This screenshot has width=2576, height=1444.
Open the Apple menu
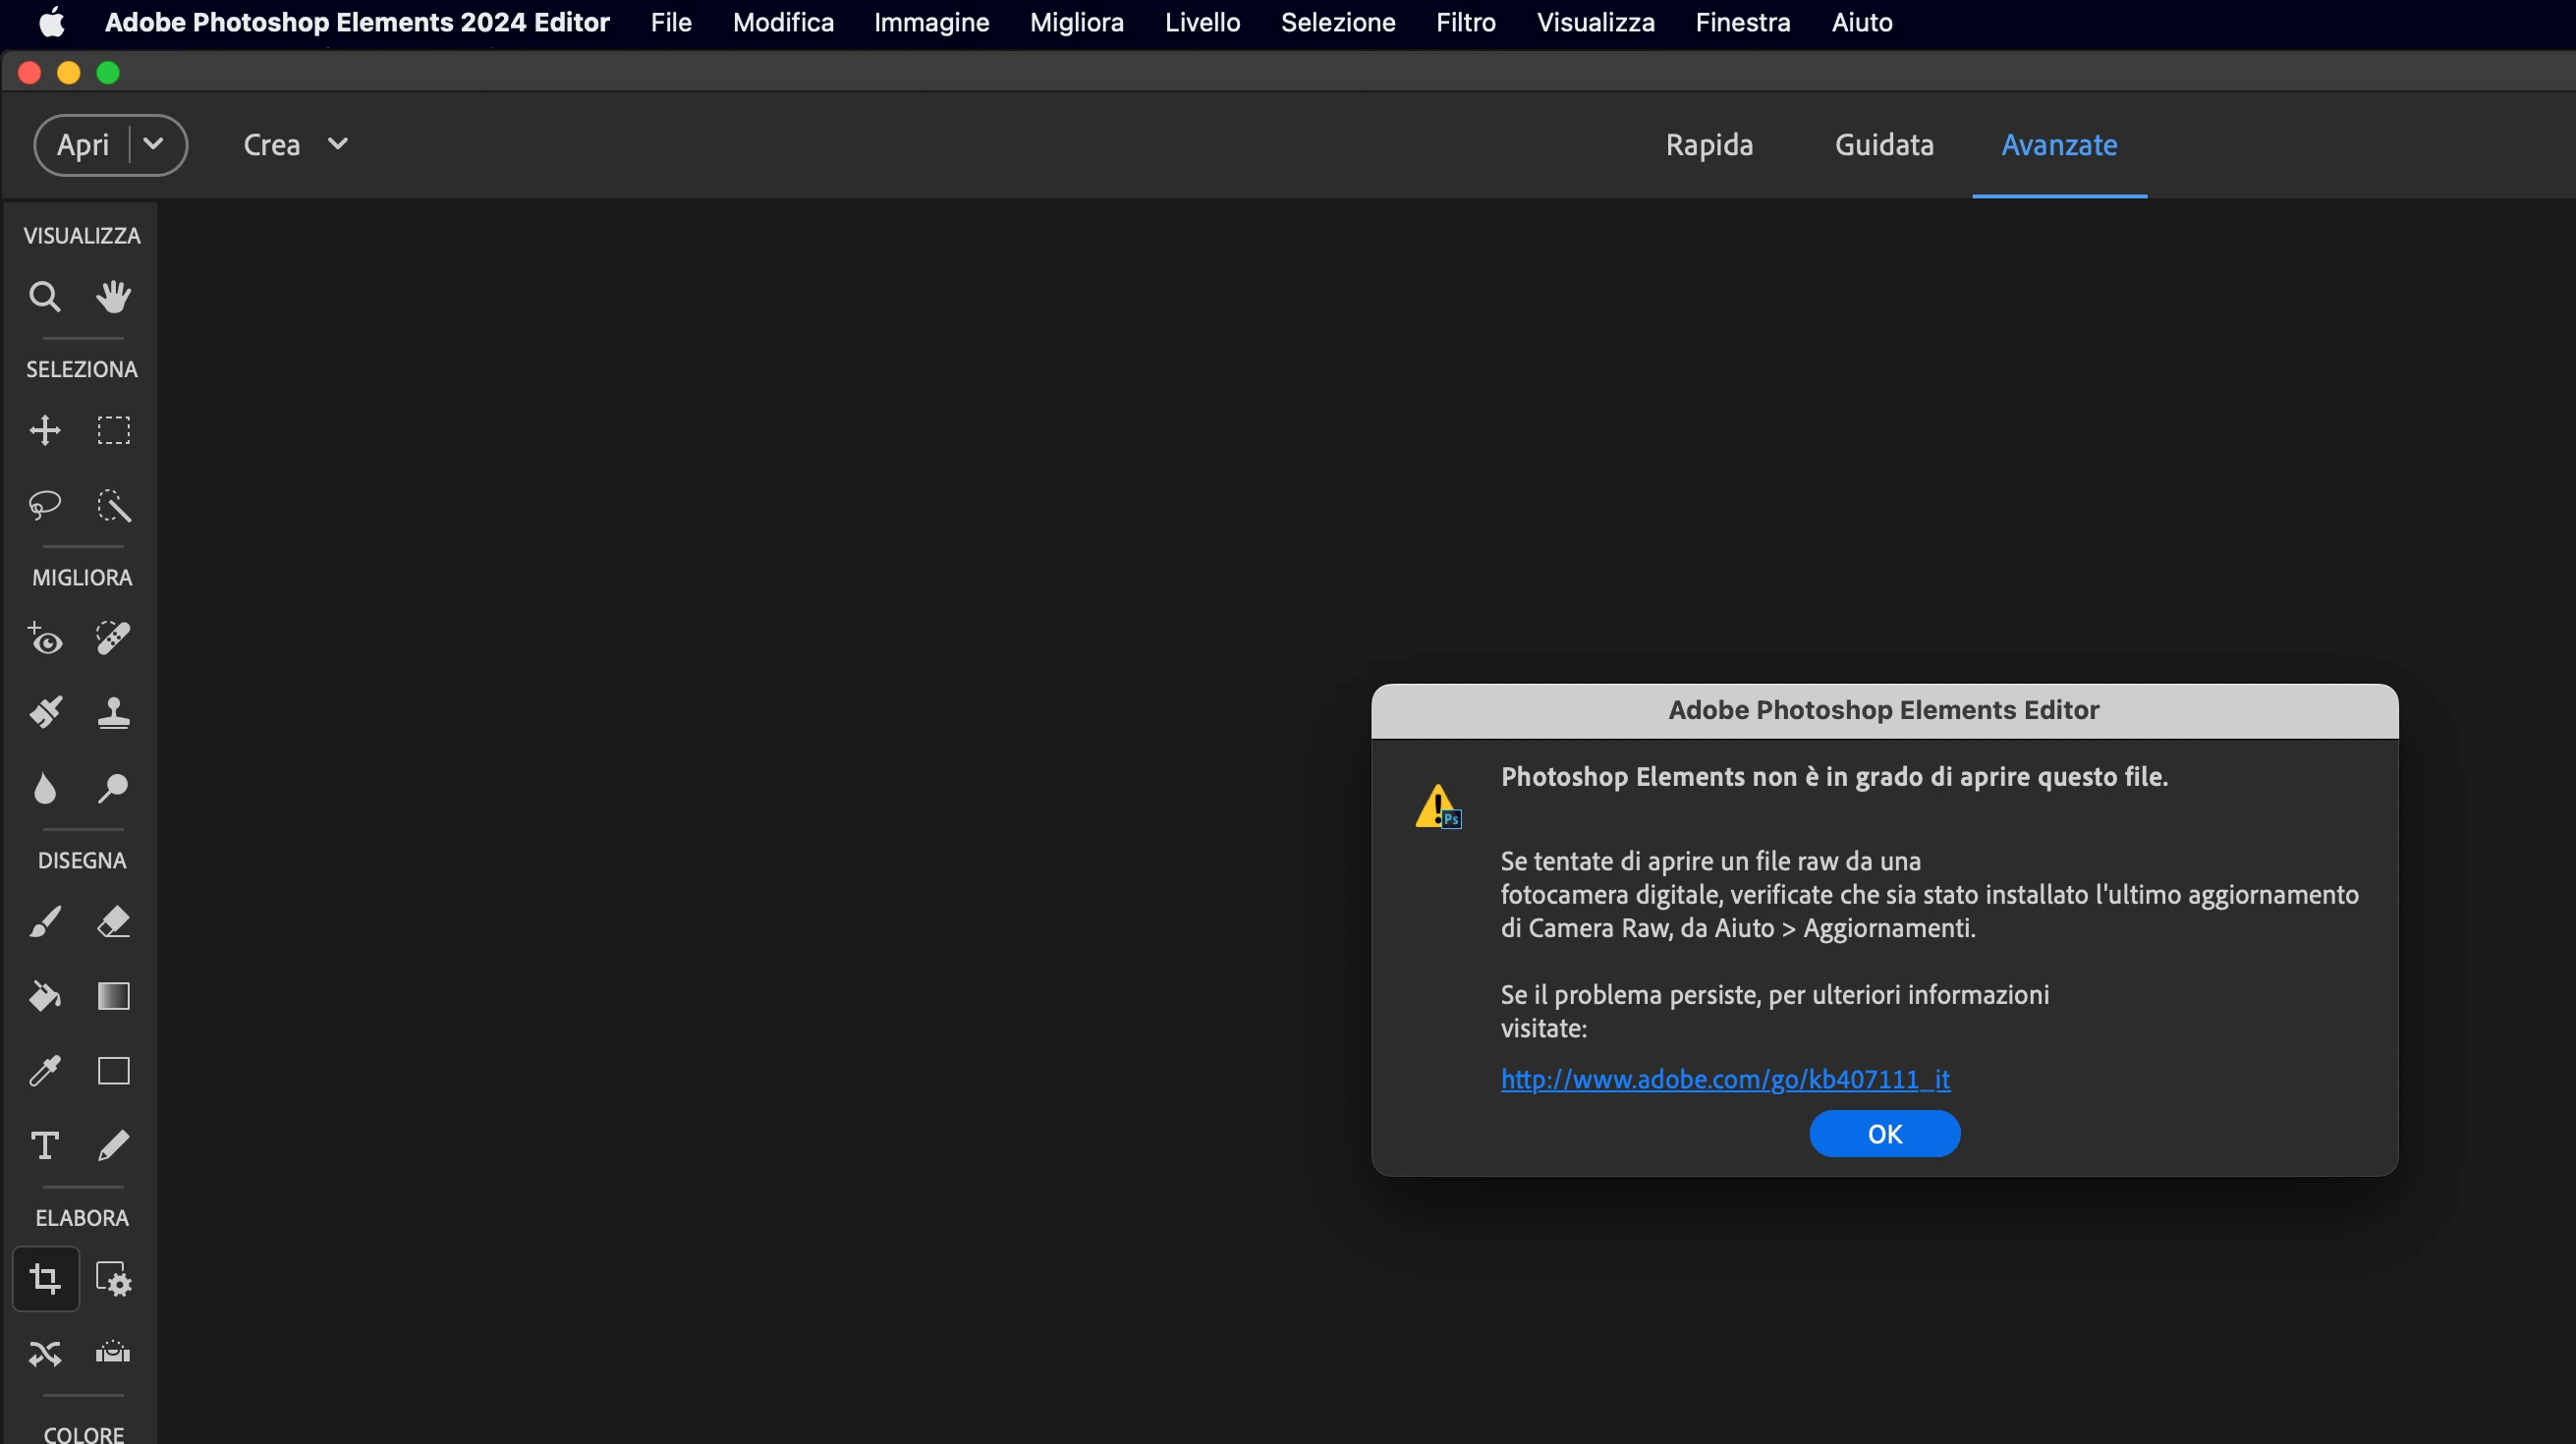[52, 22]
